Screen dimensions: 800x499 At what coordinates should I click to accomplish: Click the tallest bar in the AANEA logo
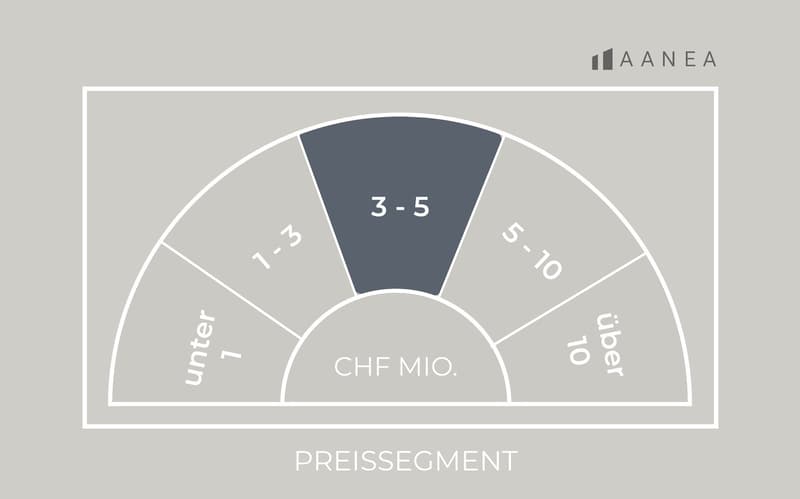[x=608, y=59]
